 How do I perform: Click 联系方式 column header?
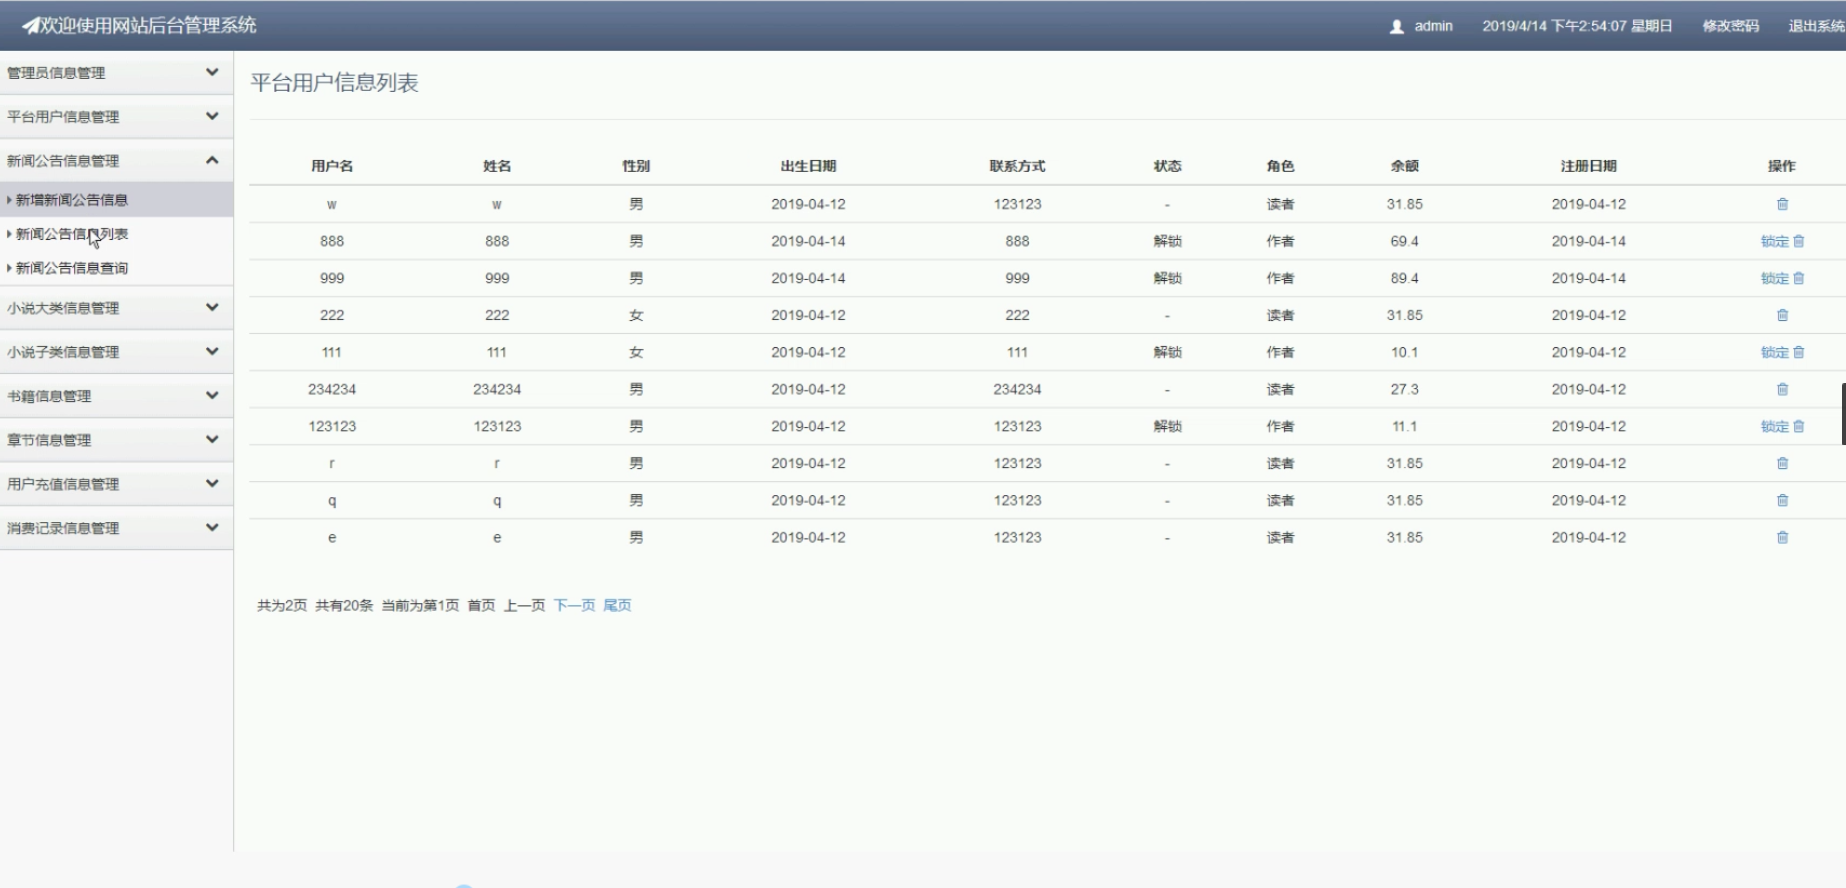pyautogui.click(x=1017, y=166)
